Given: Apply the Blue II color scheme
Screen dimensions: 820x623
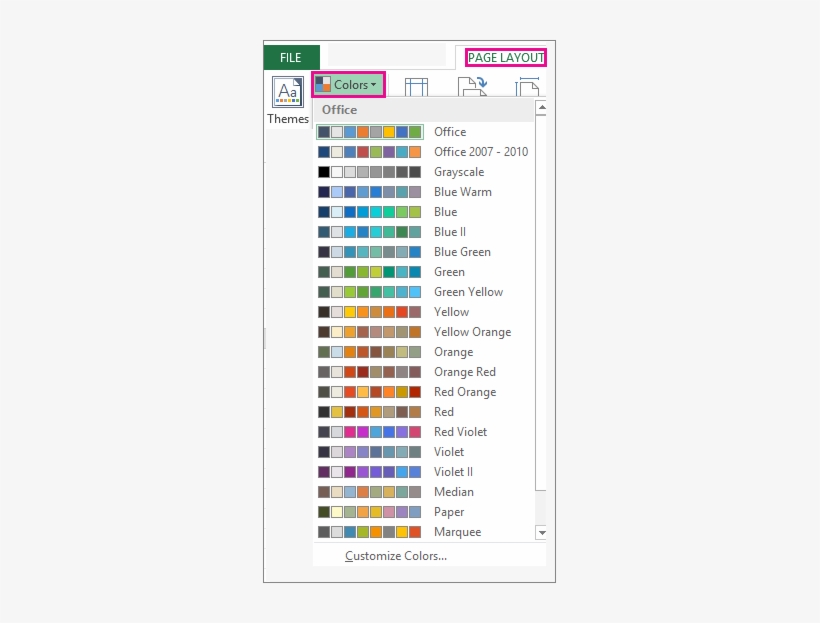Looking at the screenshot, I should pos(425,232).
